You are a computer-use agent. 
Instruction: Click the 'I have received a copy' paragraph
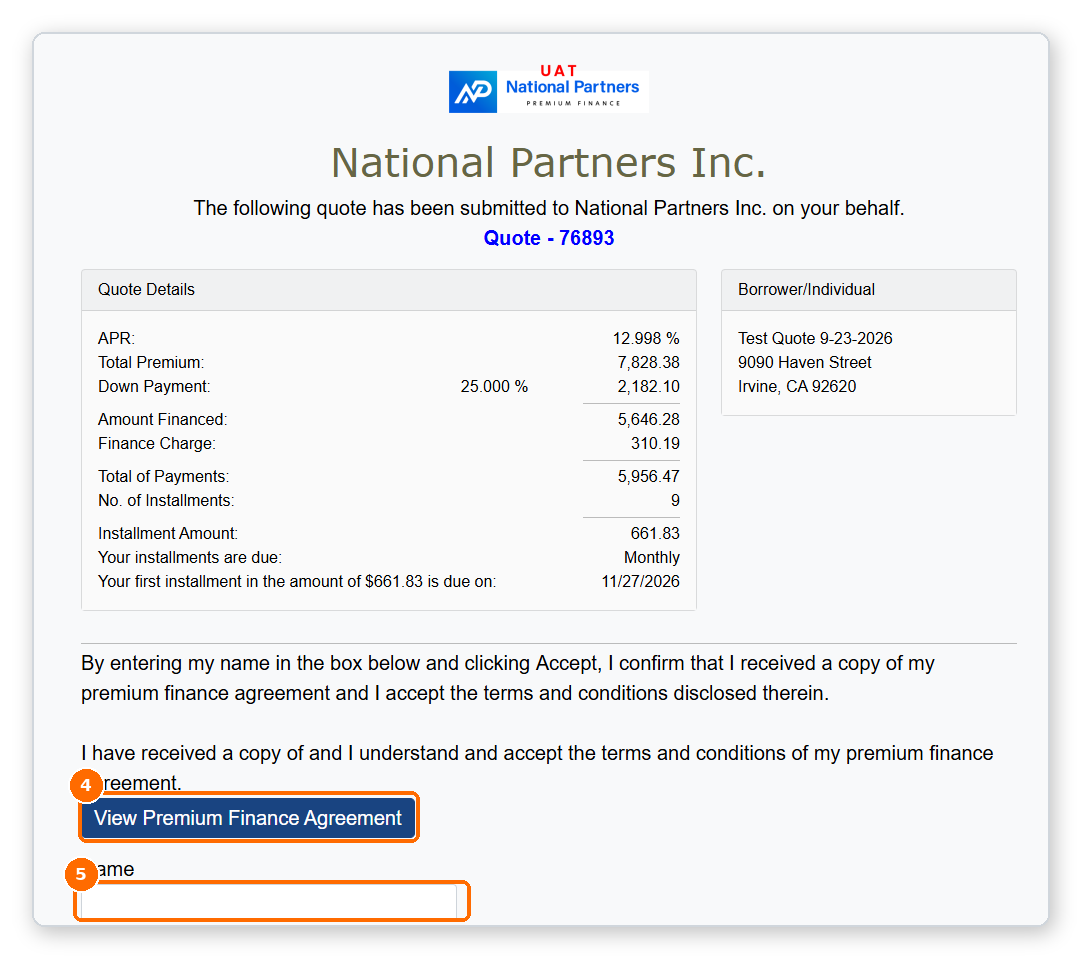(x=537, y=768)
